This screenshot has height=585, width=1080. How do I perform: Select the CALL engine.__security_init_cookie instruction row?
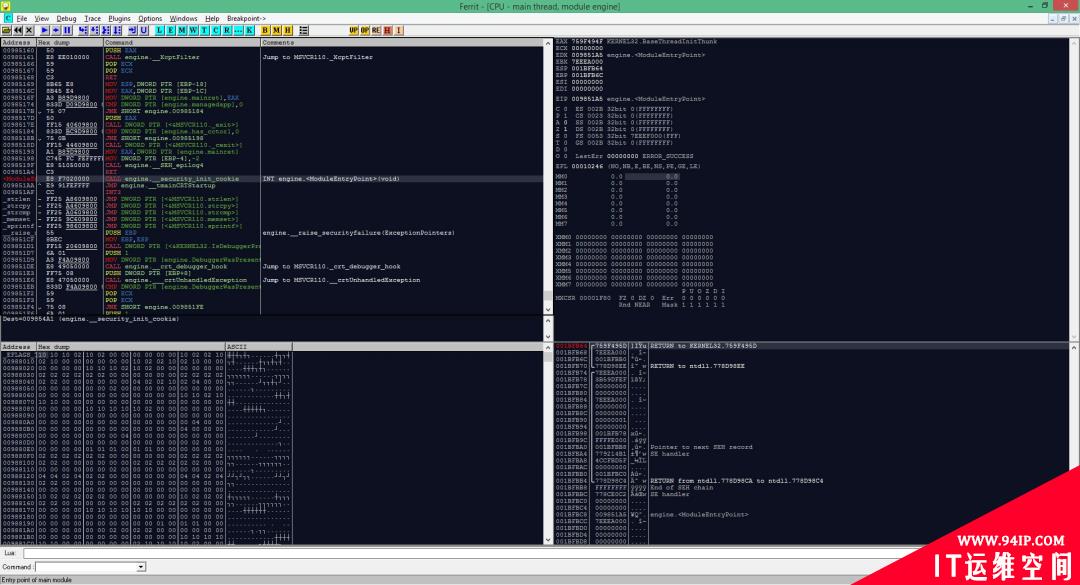272,178
